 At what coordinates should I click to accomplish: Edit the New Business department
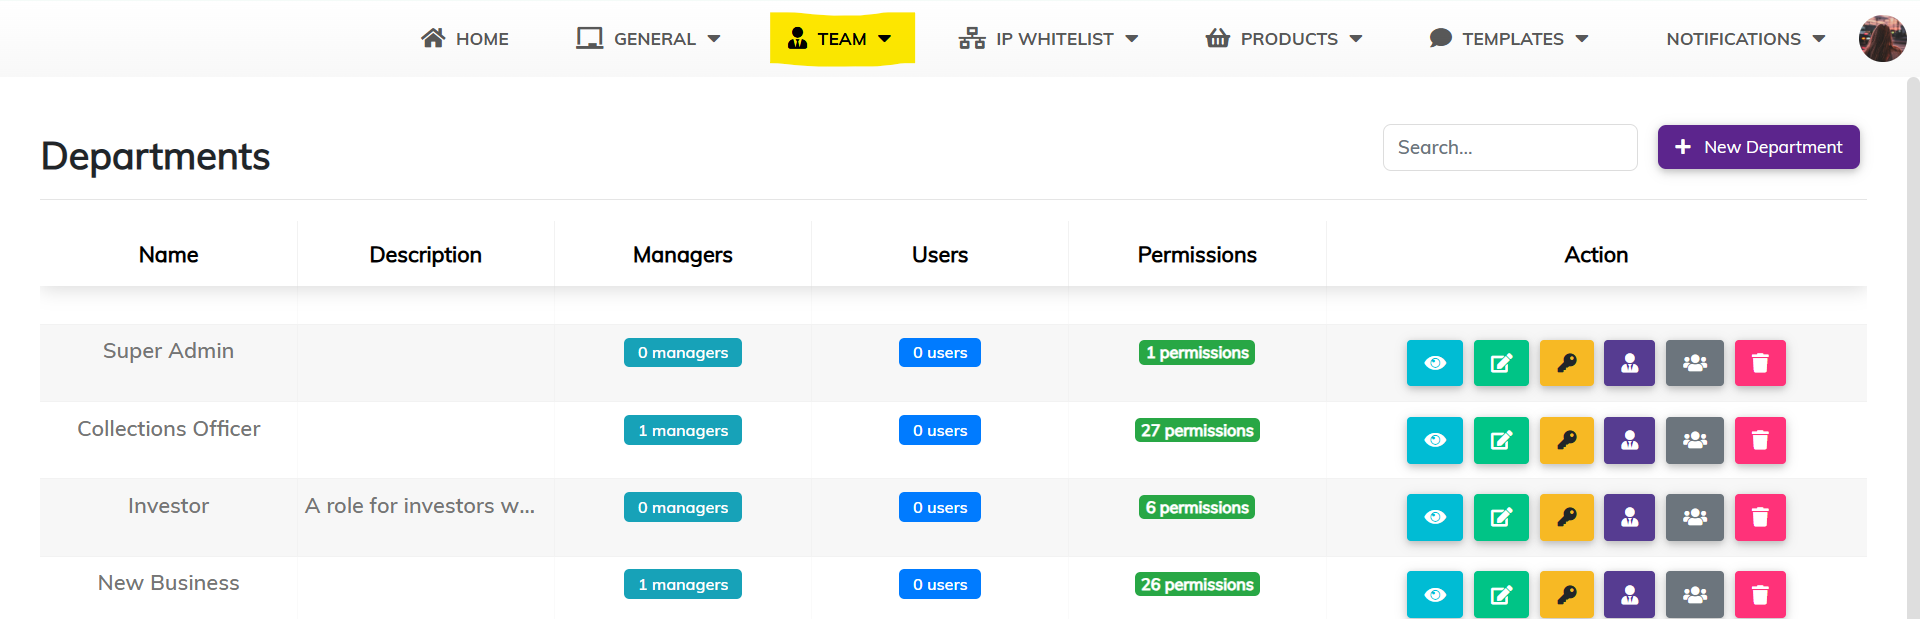[1500, 594]
